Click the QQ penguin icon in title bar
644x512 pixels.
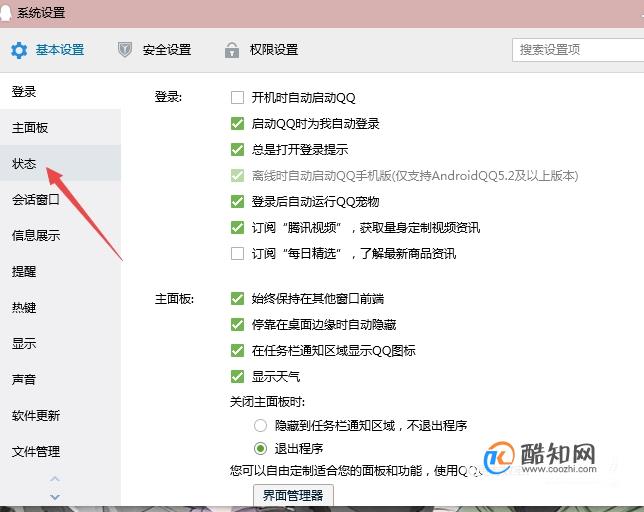[x=5, y=12]
